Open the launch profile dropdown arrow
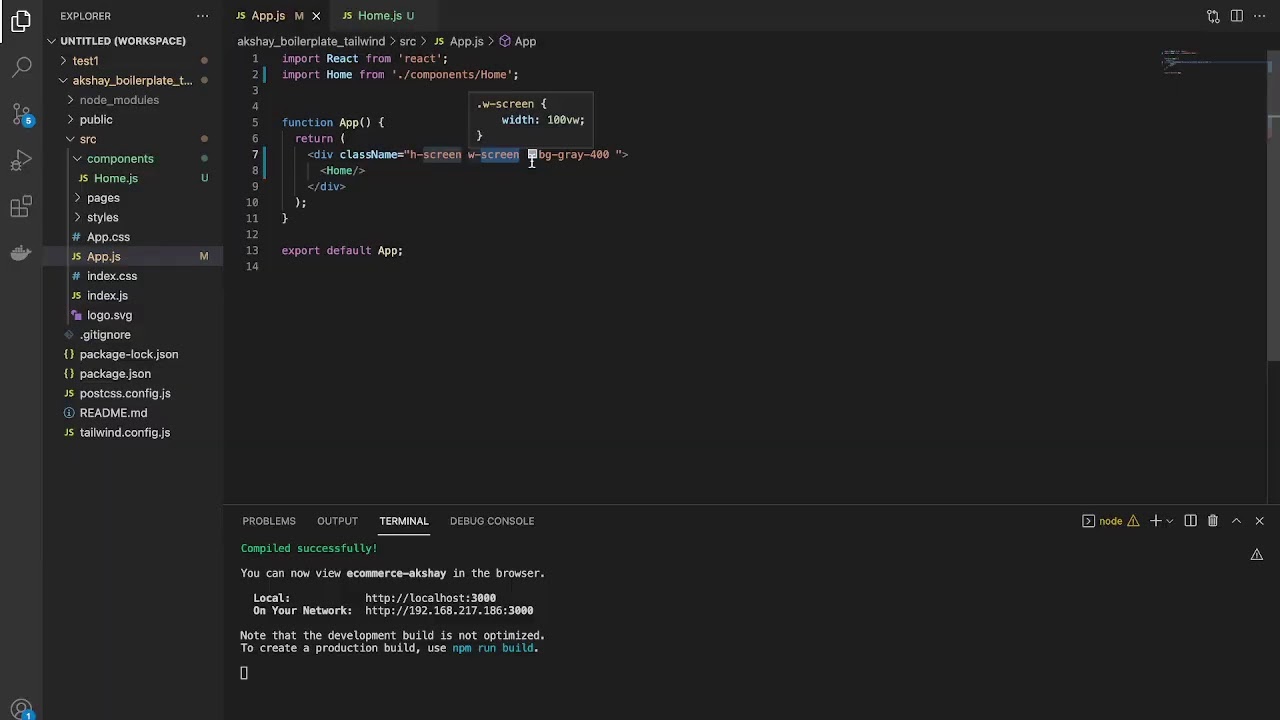The width and height of the screenshot is (1280, 720). click(1169, 521)
